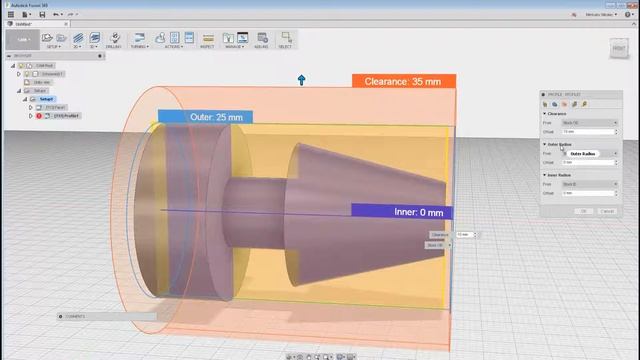Click the red error icon on Profile operation
640x360 pixels.
coord(39,116)
